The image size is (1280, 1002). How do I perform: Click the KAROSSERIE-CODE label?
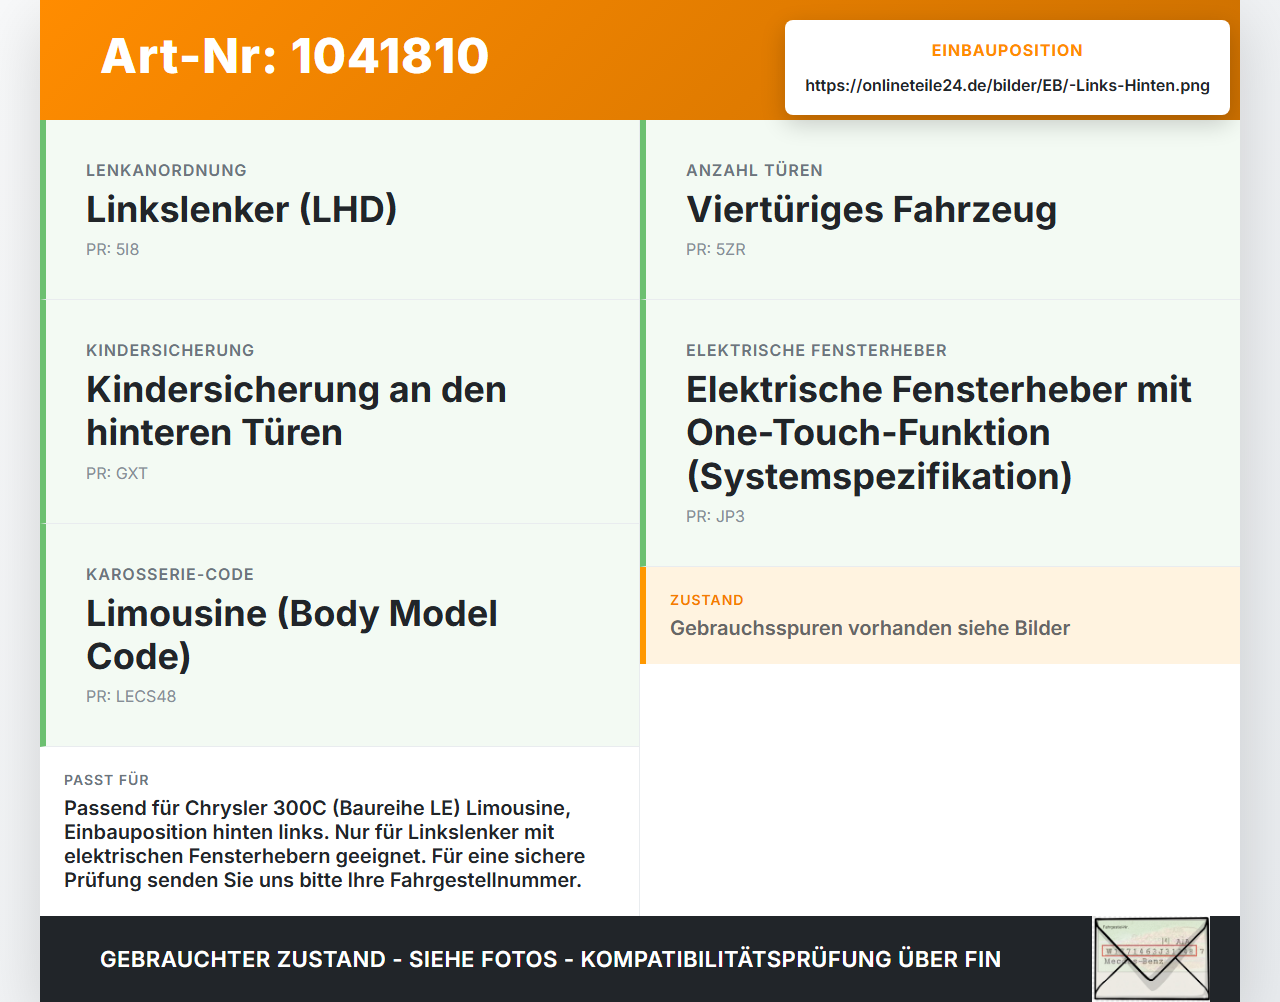[170, 574]
